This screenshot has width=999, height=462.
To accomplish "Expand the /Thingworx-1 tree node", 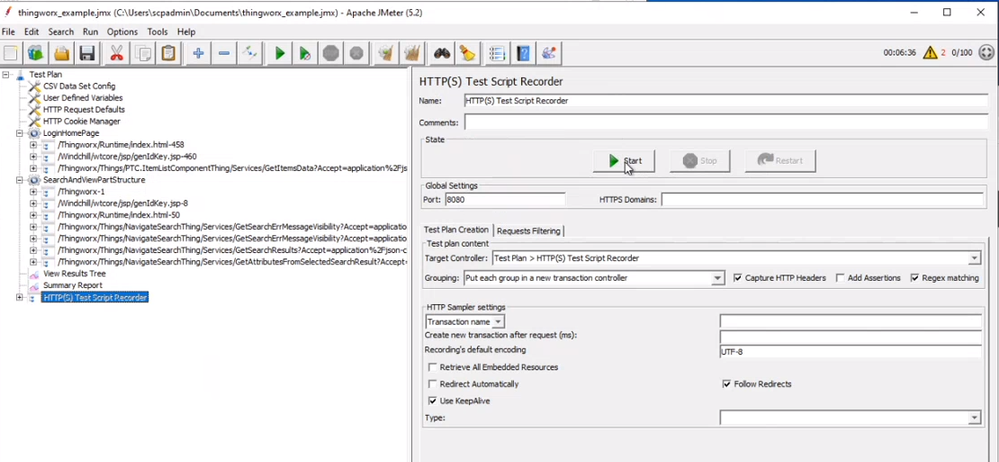I will [x=34, y=191].
